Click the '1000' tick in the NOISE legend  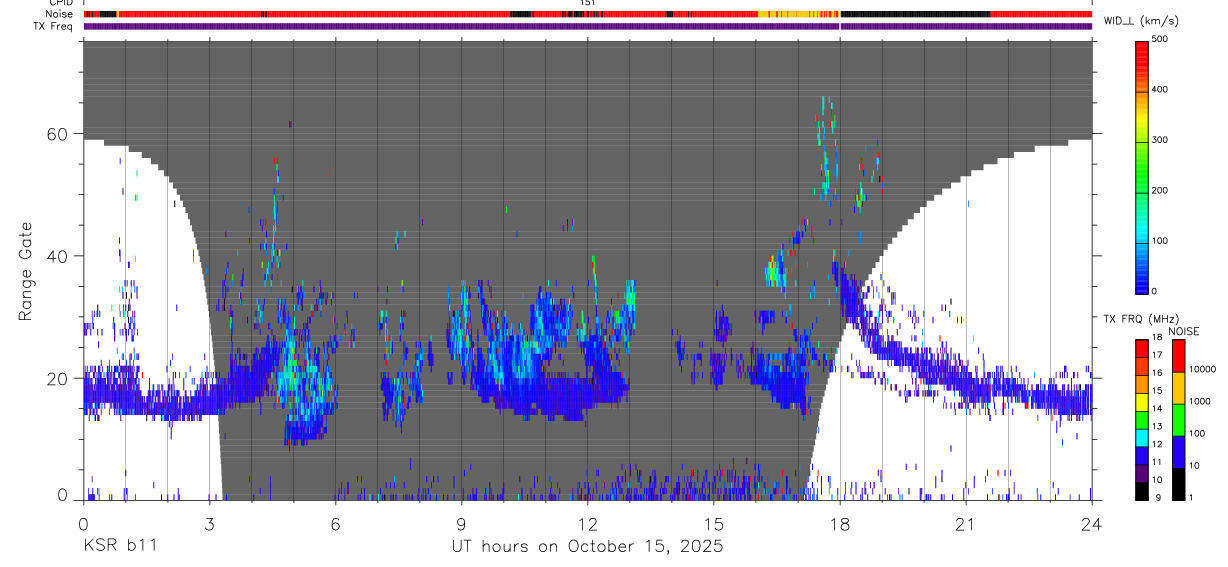[x=1199, y=401]
